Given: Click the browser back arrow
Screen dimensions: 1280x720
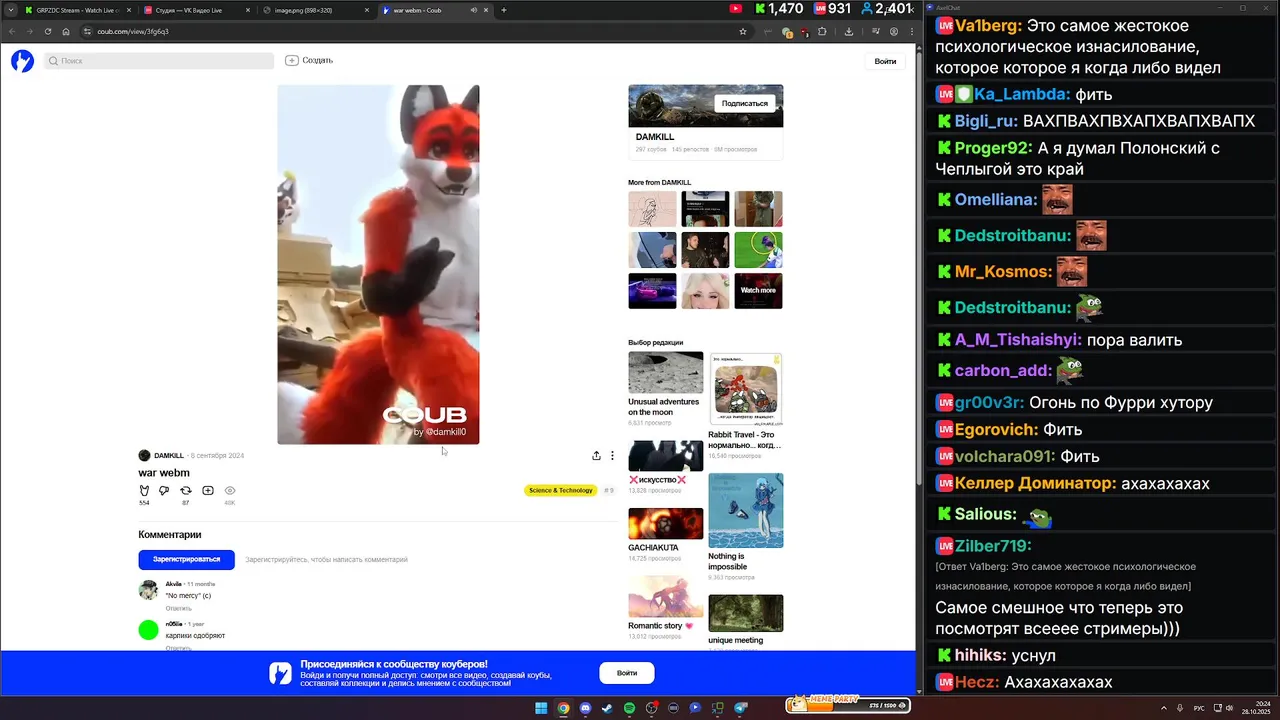Looking at the screenshot, I should pyautogui.click(x=12, y=31).
